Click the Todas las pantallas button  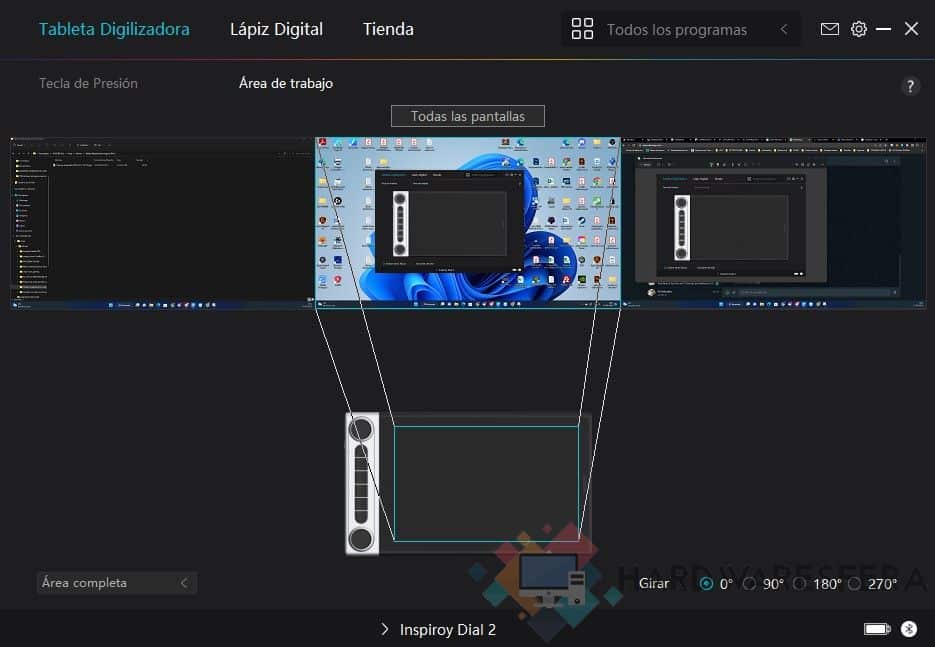coord(467,116)
